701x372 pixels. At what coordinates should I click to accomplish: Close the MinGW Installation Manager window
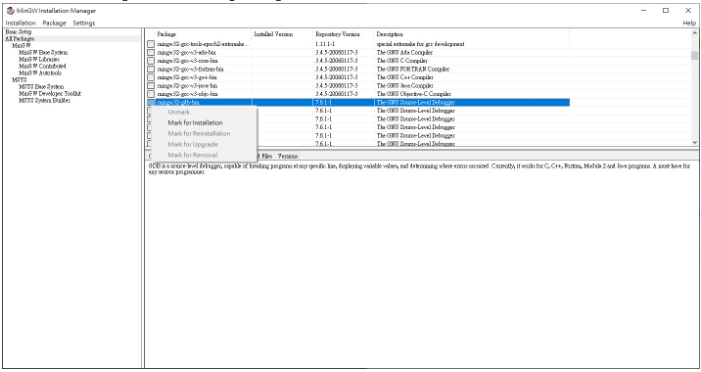[x=688, y=10]
